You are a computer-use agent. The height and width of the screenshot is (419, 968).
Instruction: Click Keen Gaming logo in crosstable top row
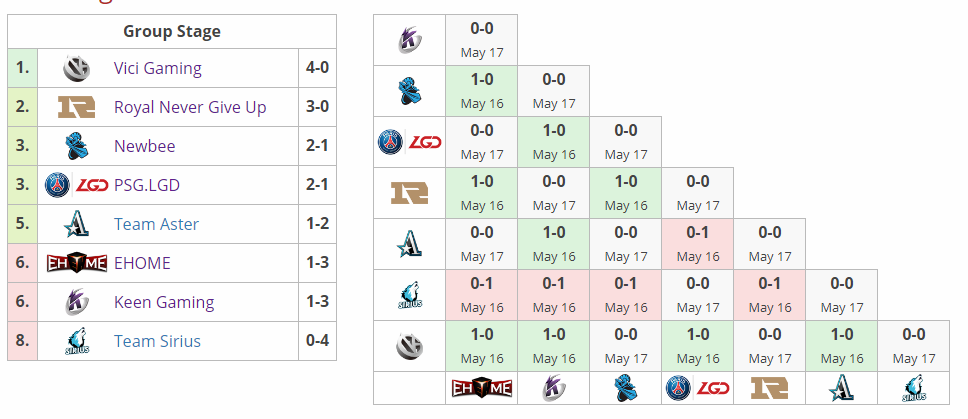point(409,40)
